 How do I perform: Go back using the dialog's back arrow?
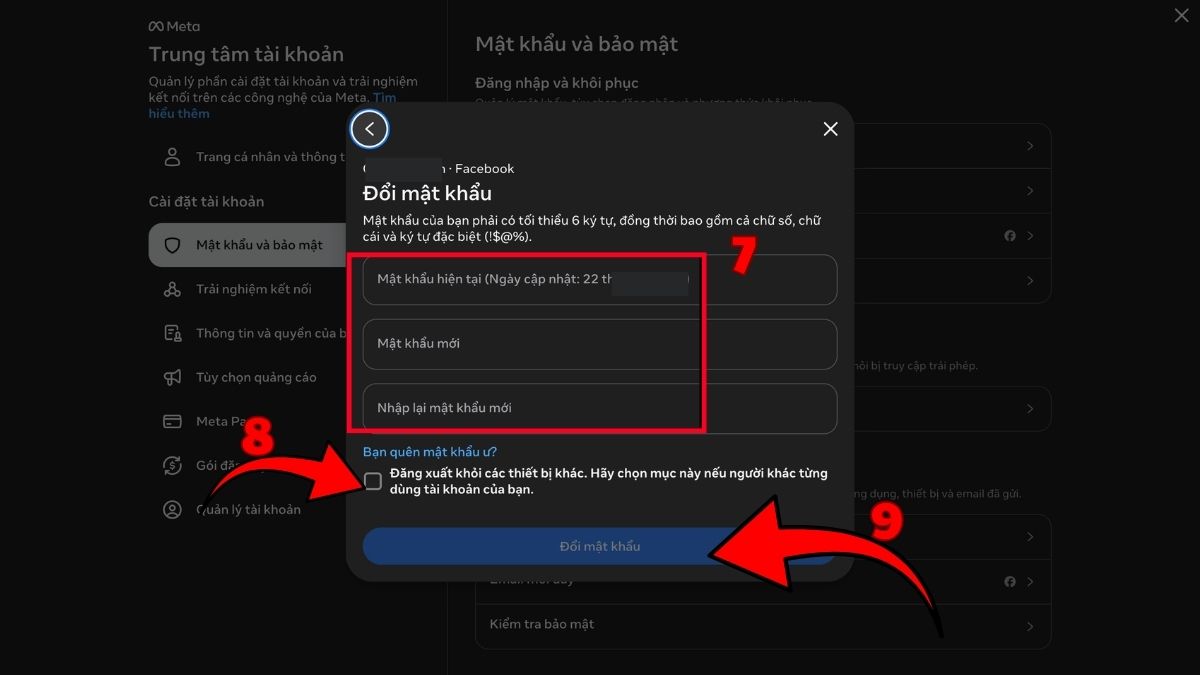(x=369, y=129)
